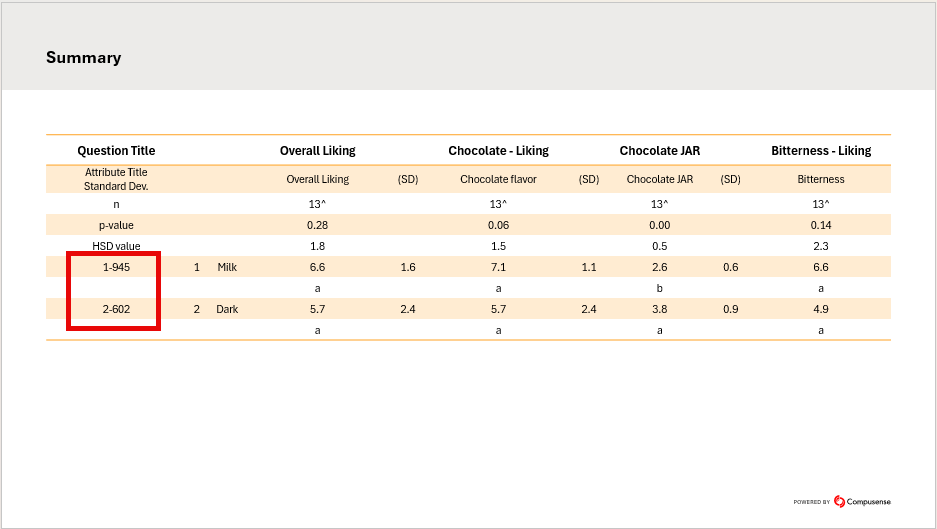Click the bold Overall Liking column header
The height and width of the screenshot is (529, 937).
click(x=317, y=151)
